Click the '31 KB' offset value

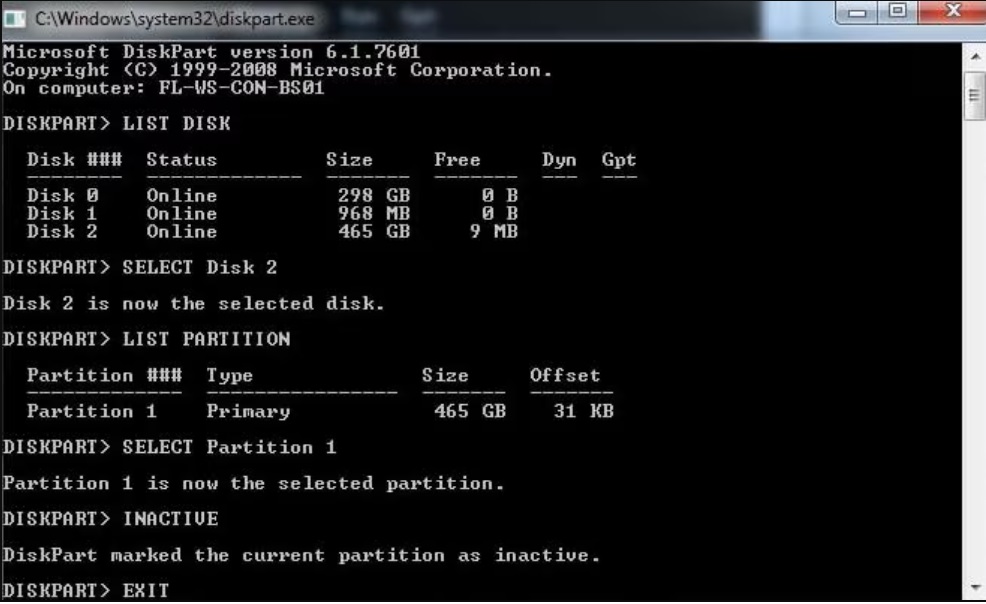click(584, 411)
